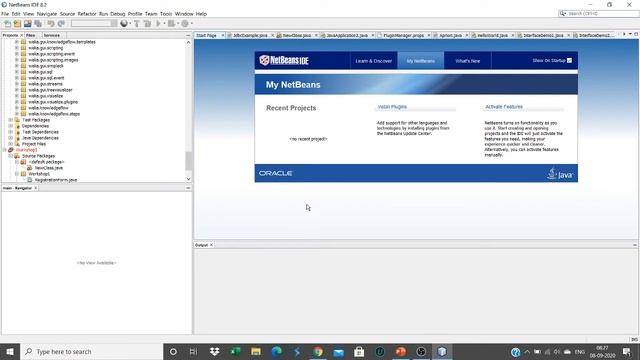Click the Open Project toolbar icon
Image resolution: width=640 pixels, height=360 pixels.
click(28, 24)
